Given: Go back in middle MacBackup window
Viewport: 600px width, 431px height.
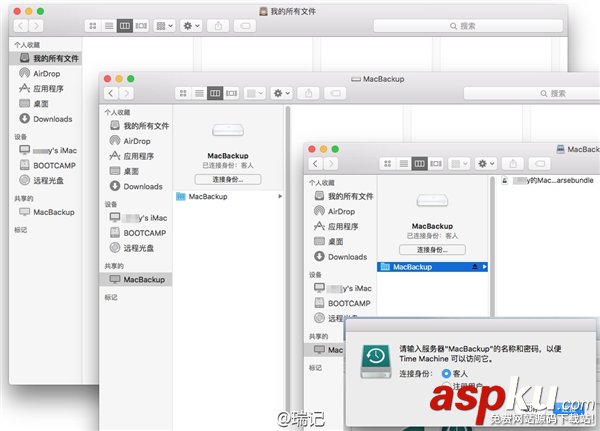Looking at the screenshot, I should (111, 93).
